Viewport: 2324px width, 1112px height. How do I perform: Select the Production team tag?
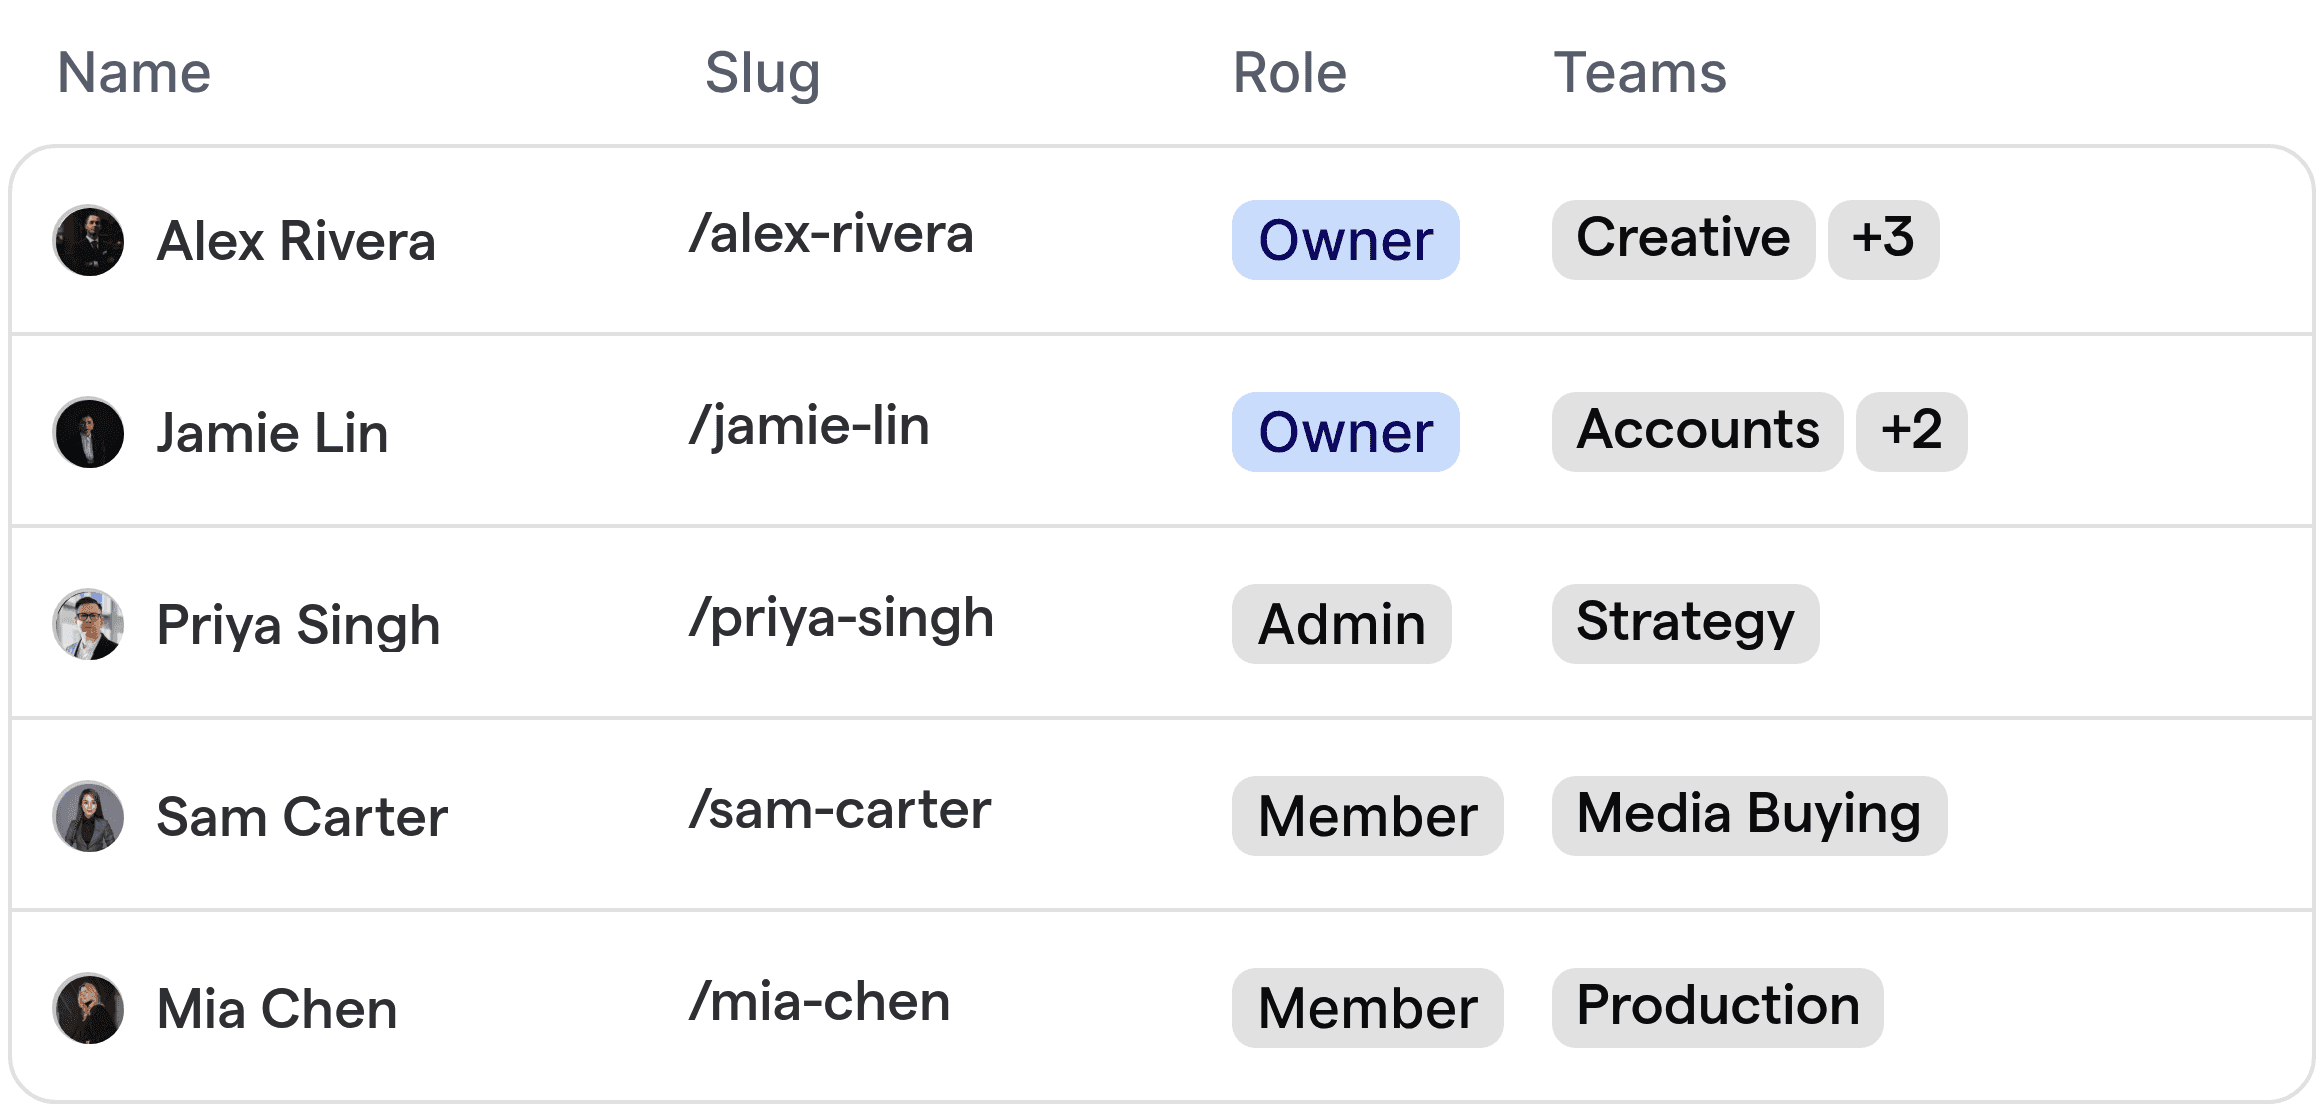pyautogui.click(x=1717, y=1008)
